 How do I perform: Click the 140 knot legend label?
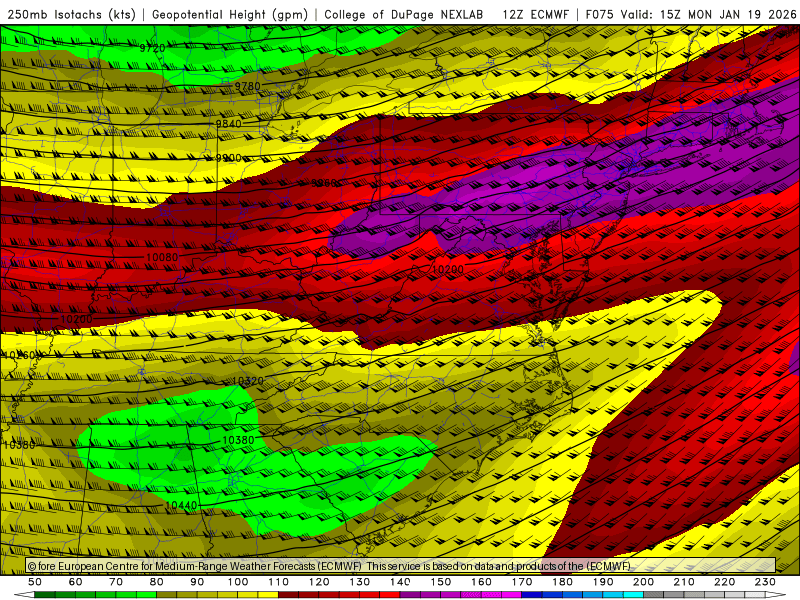tap(400, 582)
